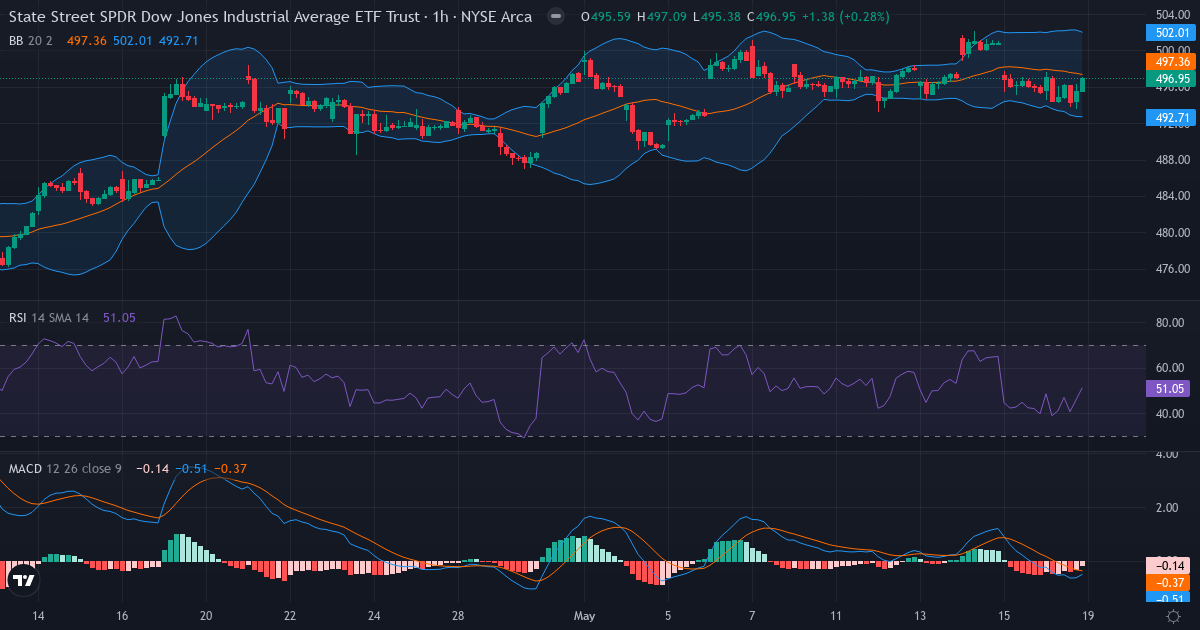
Task: Click the May label on time axis
Action: point(584,617)
